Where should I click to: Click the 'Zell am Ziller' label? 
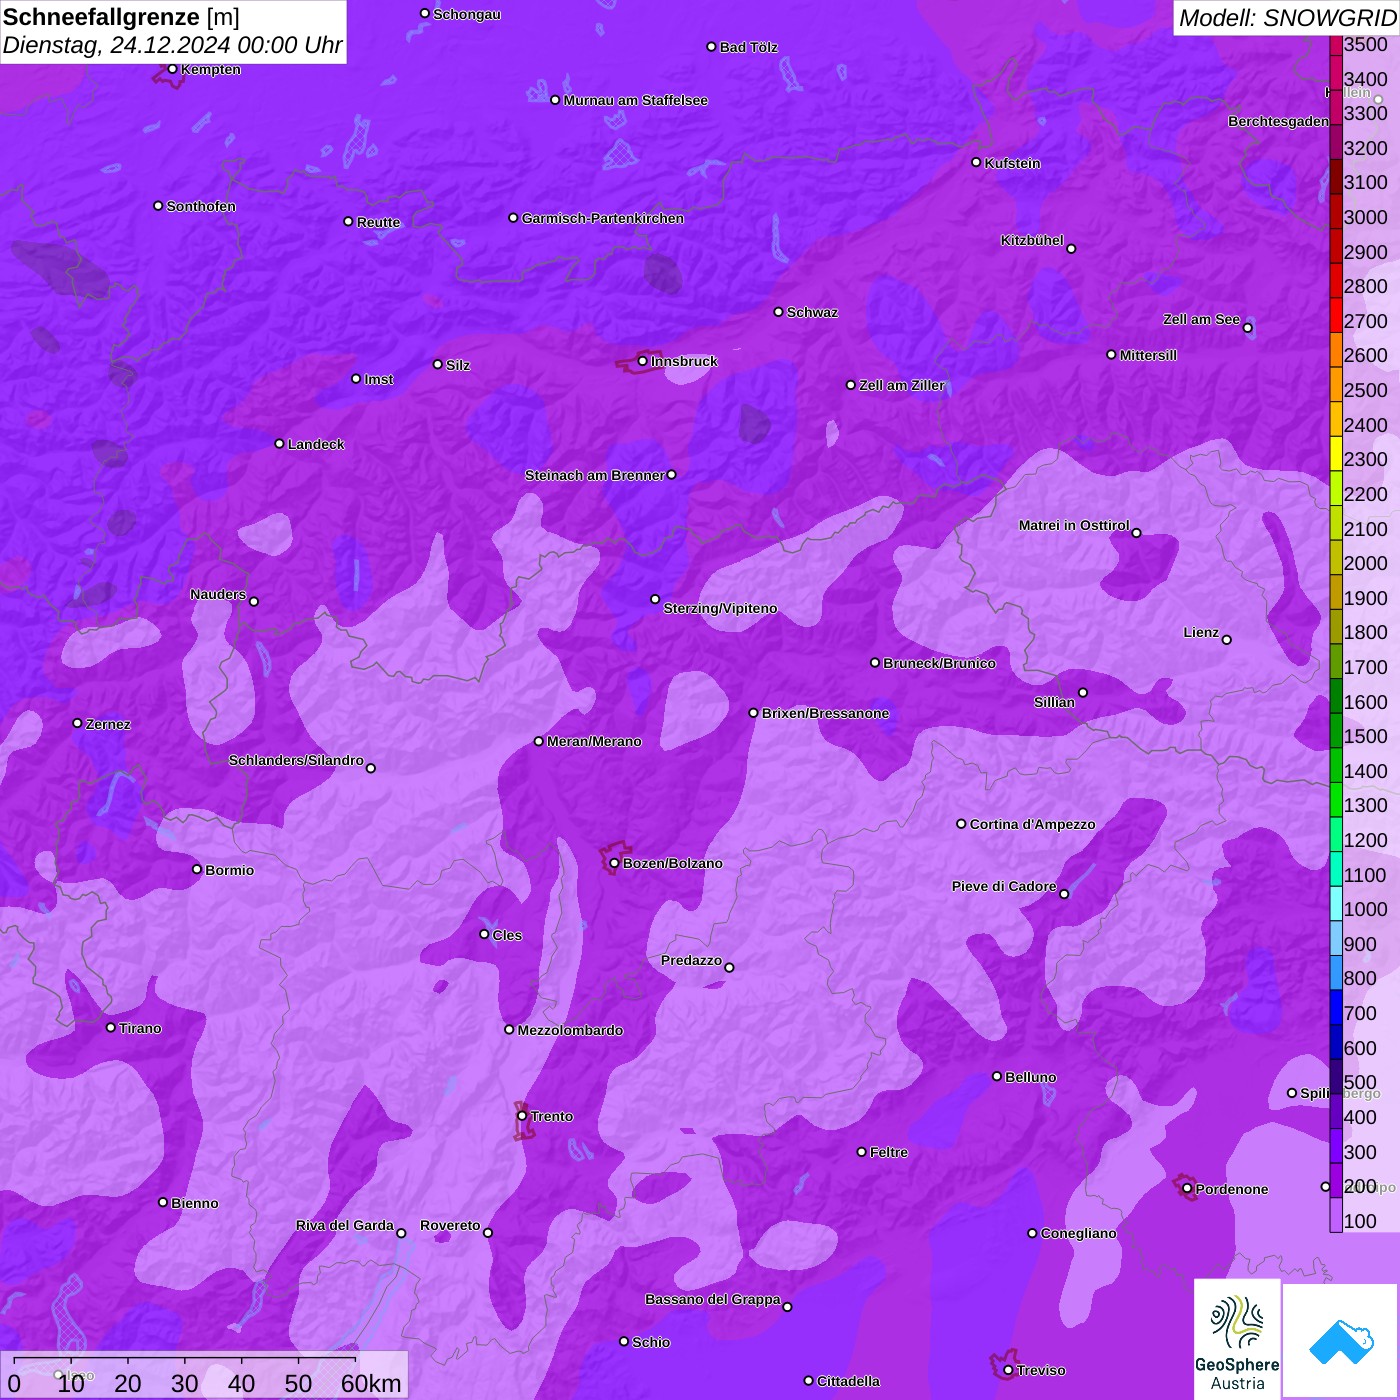[902, 385]
